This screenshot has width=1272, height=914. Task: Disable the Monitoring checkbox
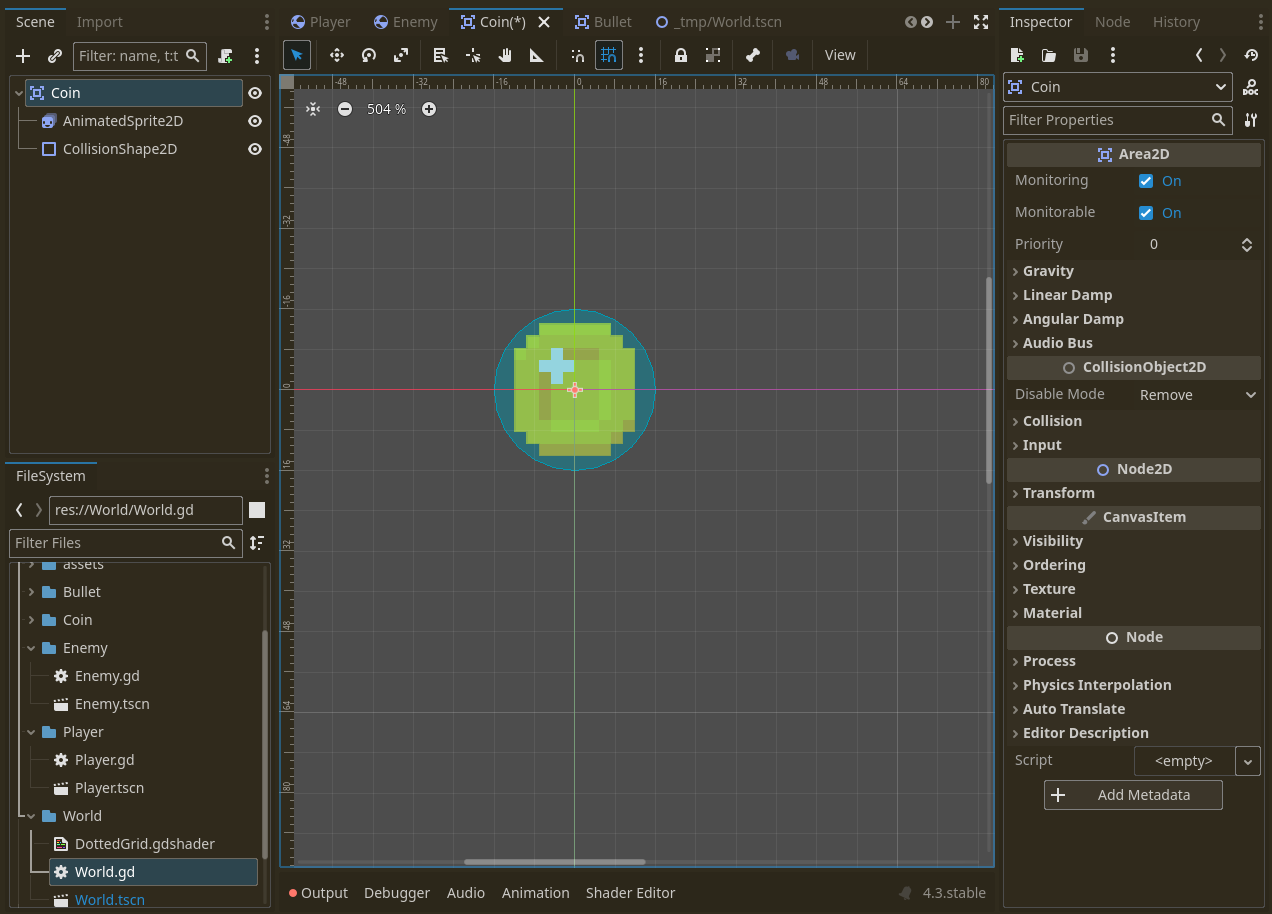tap(1146, 181)
